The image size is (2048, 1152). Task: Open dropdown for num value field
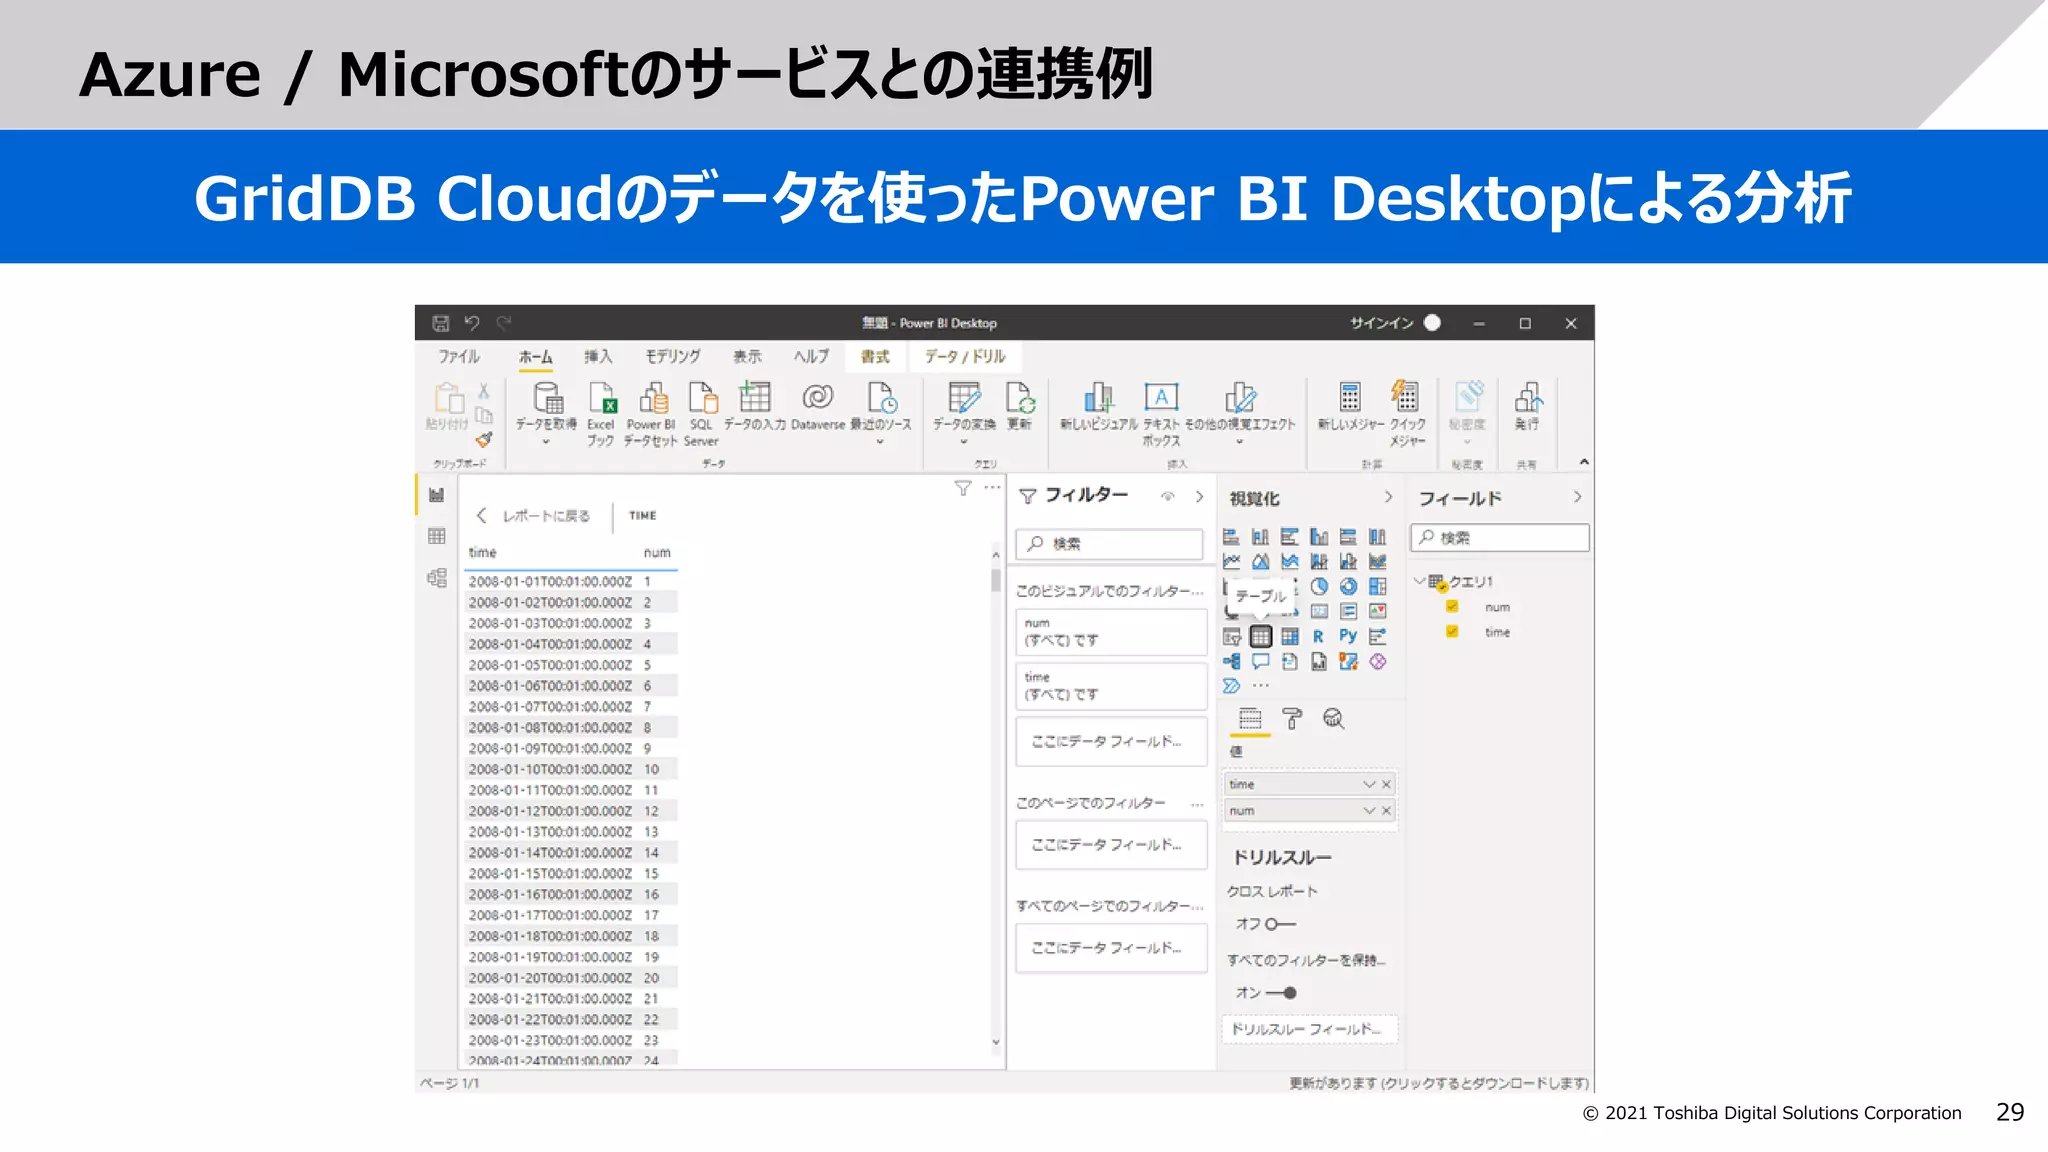click(1369, 811)
